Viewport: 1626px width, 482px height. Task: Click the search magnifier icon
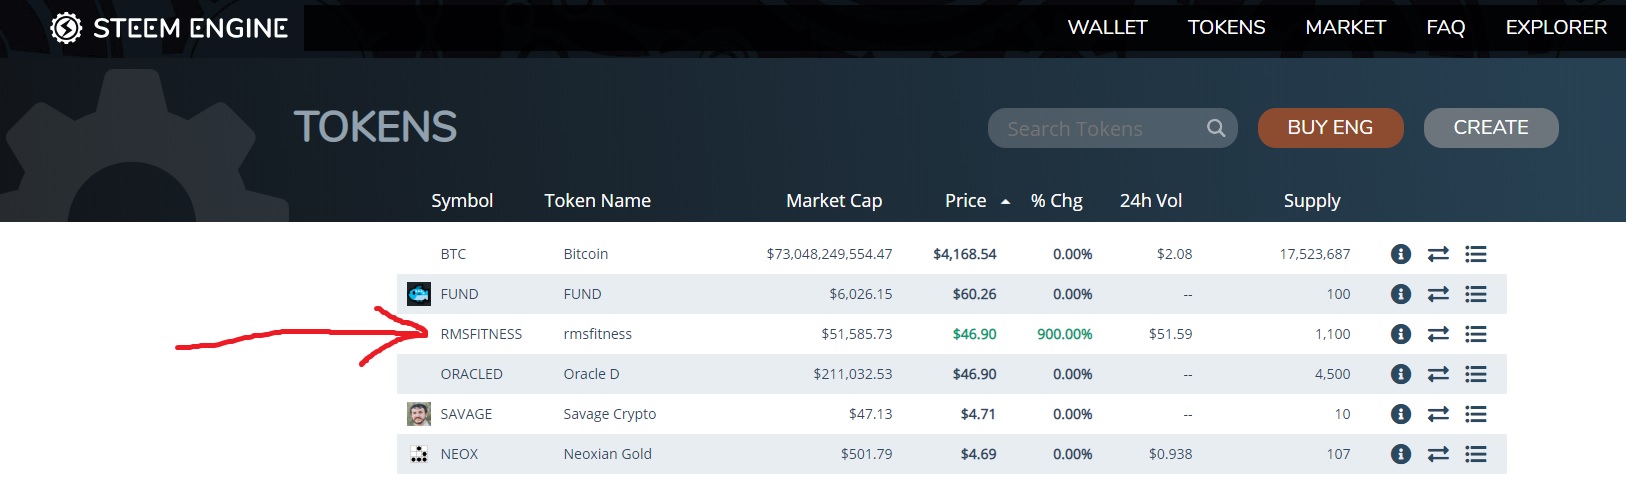coord(1216,128)
